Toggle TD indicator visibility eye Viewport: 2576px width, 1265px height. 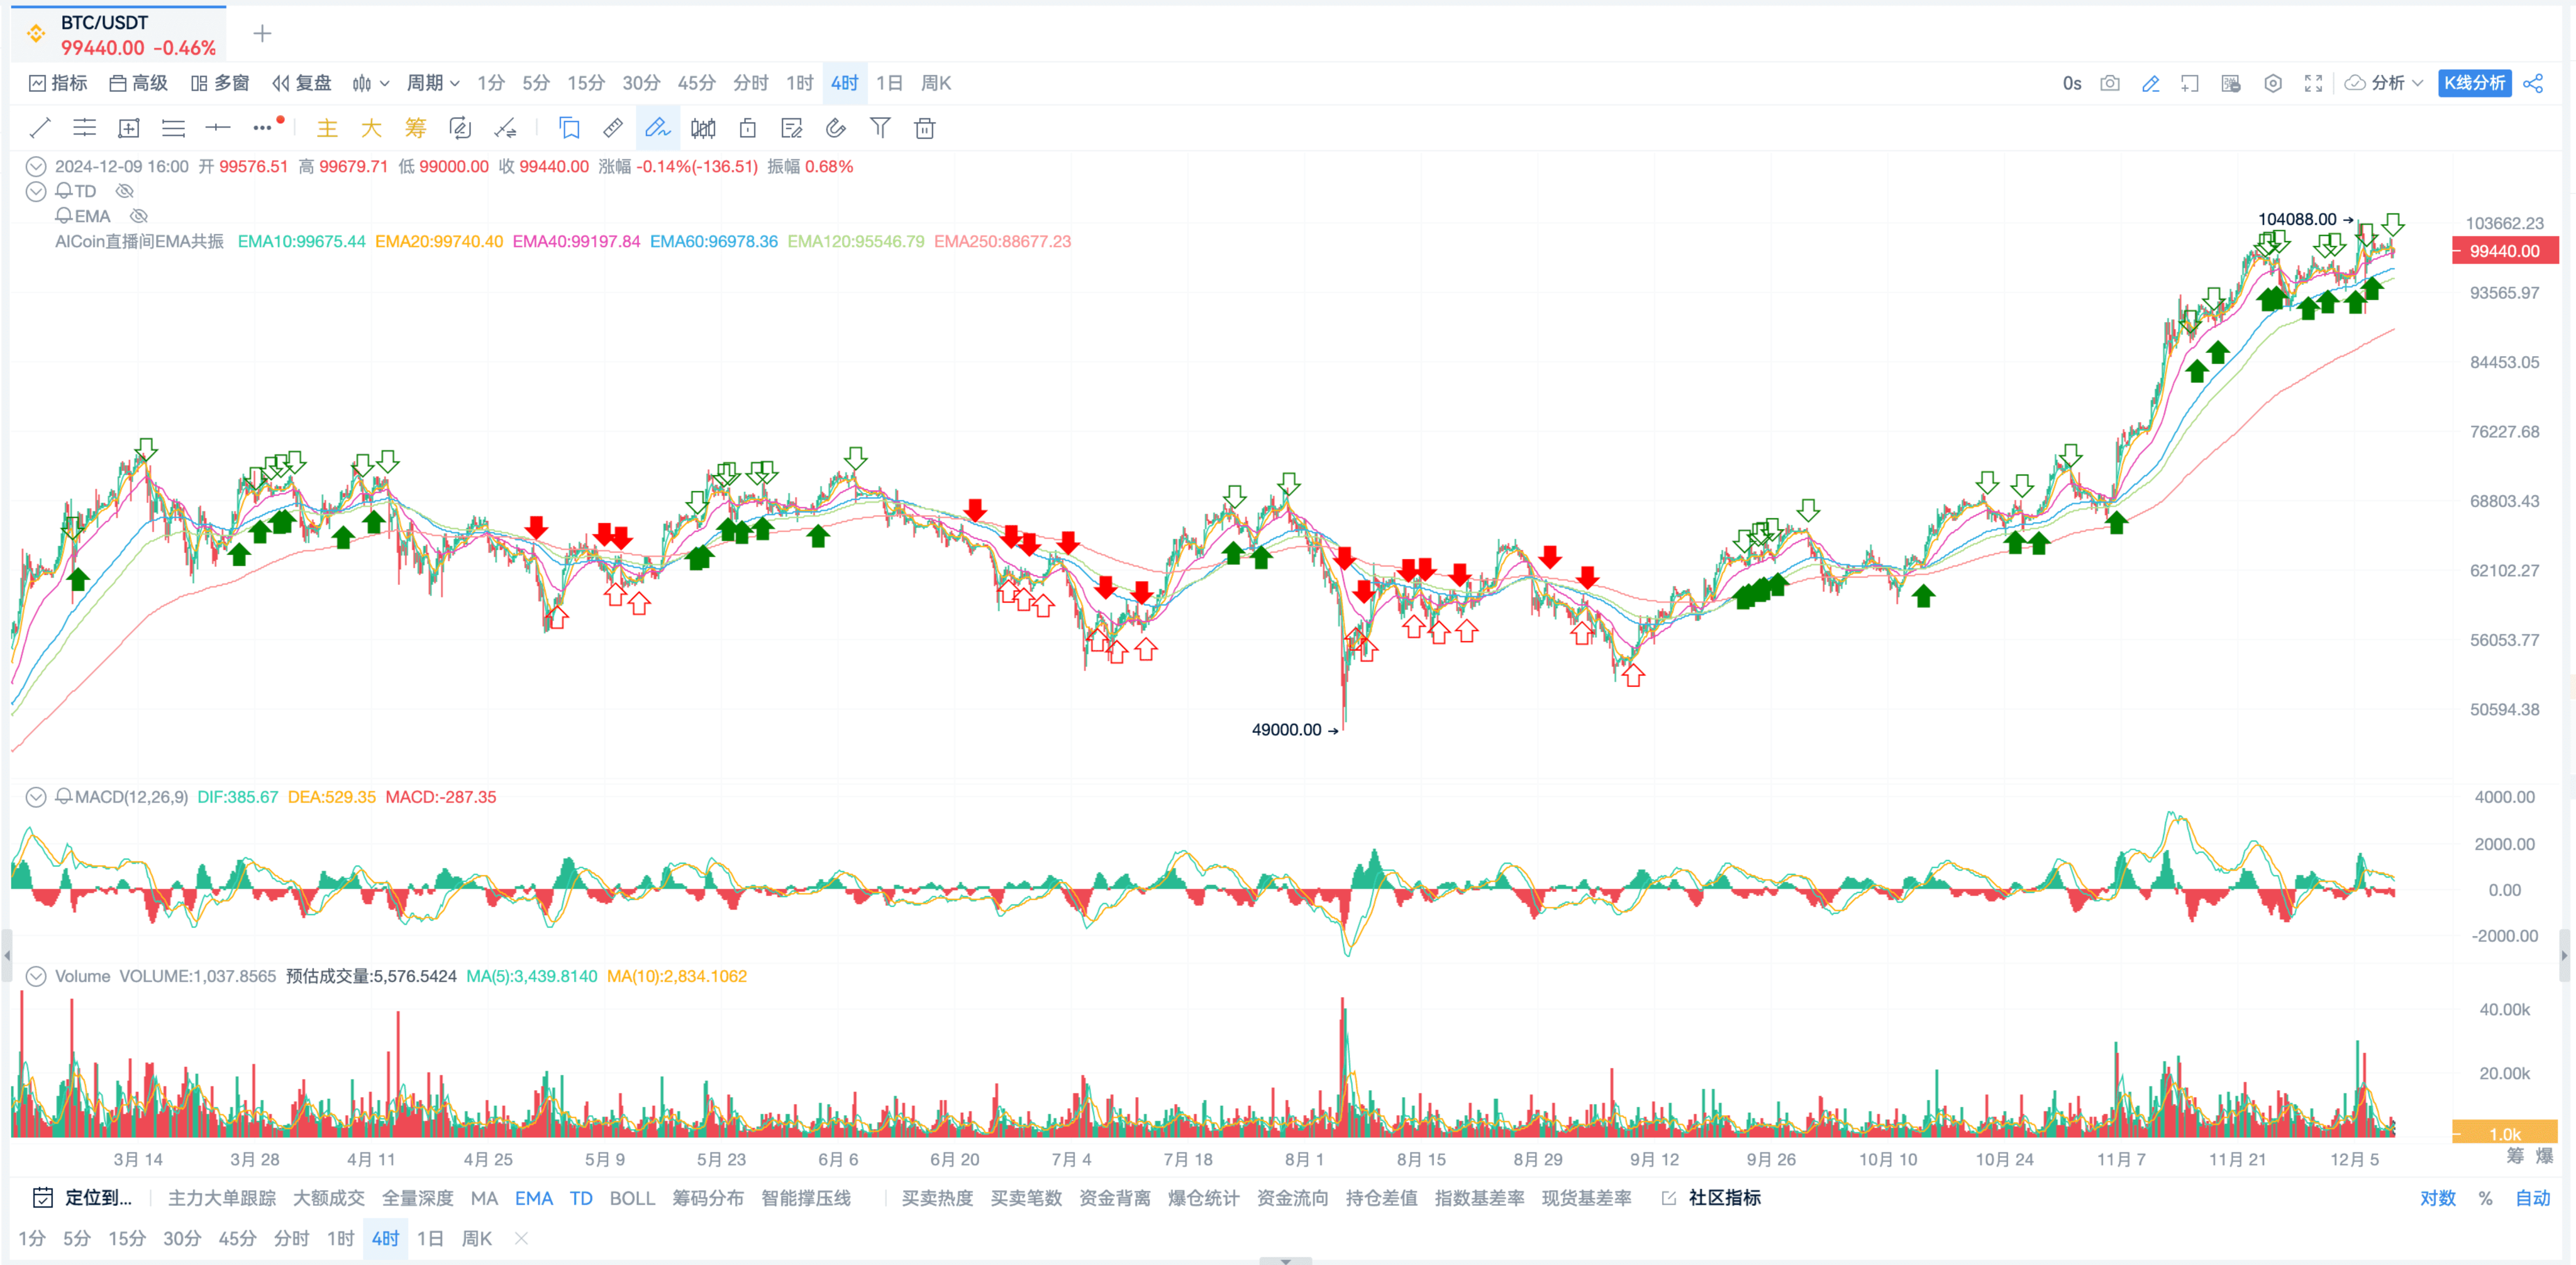(124, 191)
